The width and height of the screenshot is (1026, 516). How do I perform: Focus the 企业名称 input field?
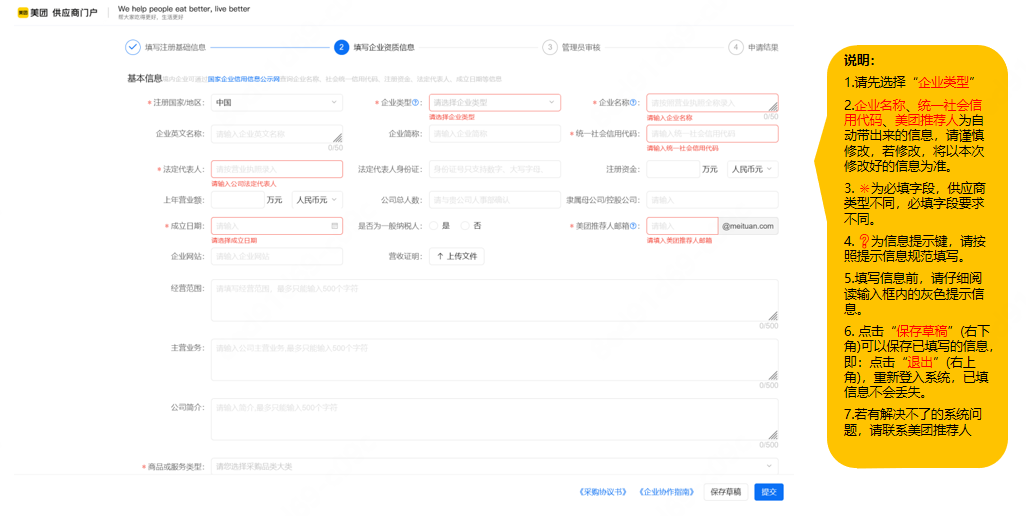[713, 103]
